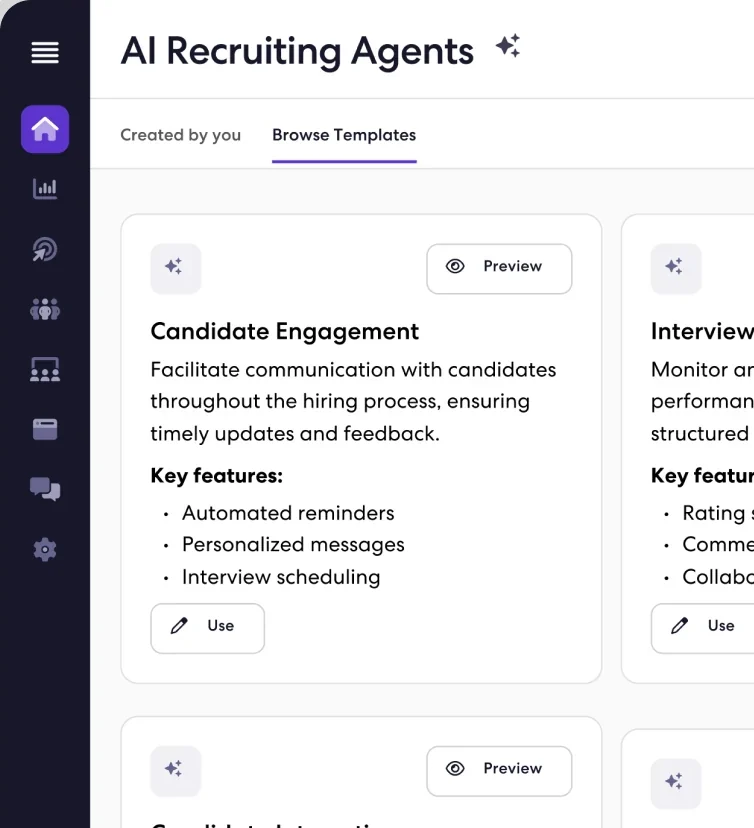Screen dimensions: 754x828
Task: Click the AI Recruiting Agents heading
Action: point(297,51)
